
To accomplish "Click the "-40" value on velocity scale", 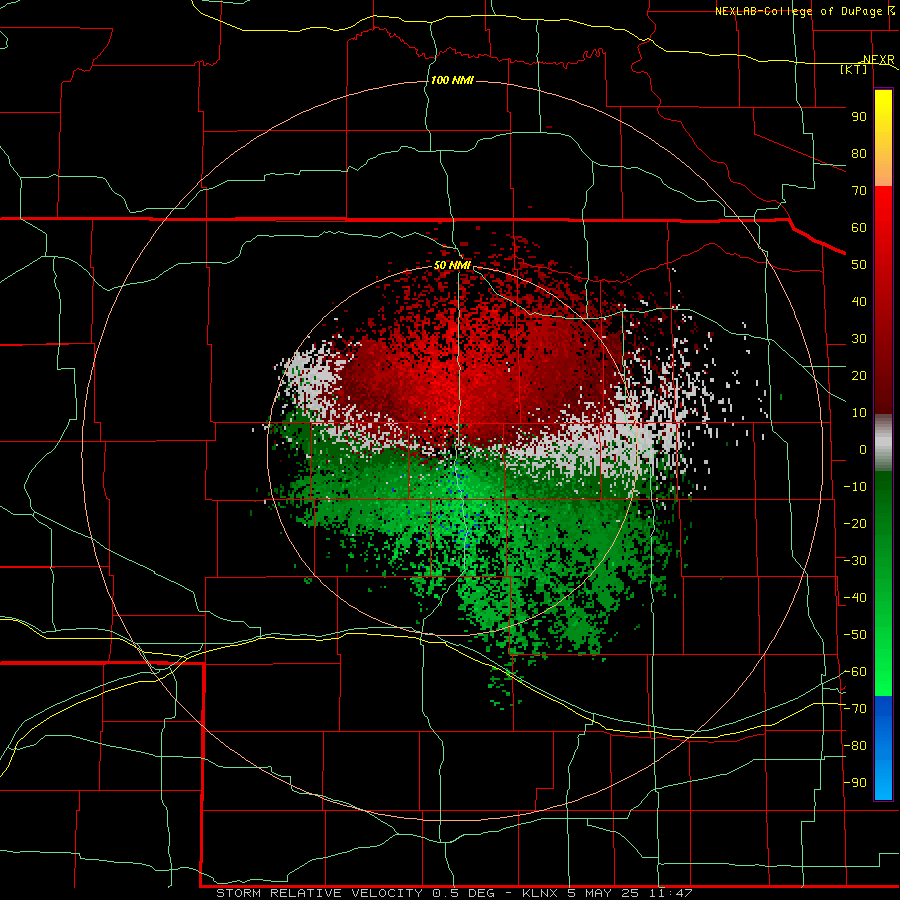I will point(855,598).
